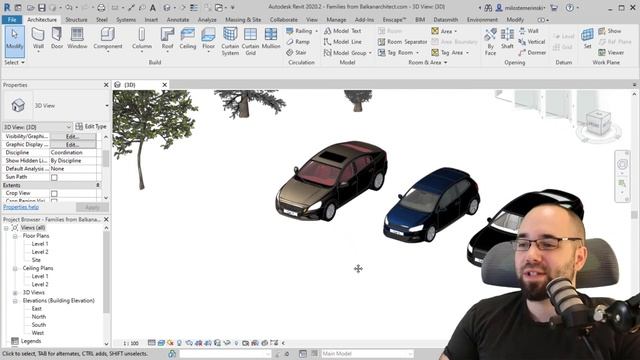Click the Ceiling tool
This screenshot has height=360, width=640.
coord(188,39)
